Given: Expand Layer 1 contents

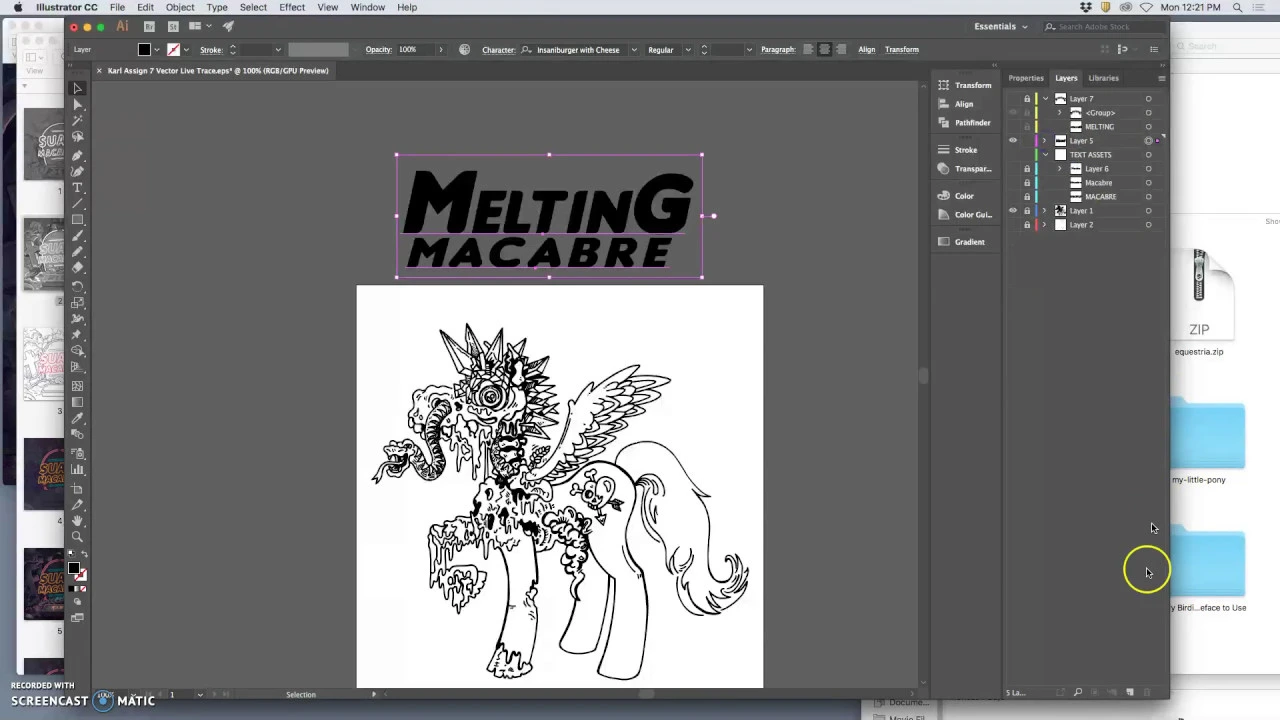Looking at the screenshot, I should click(1046, 211).
